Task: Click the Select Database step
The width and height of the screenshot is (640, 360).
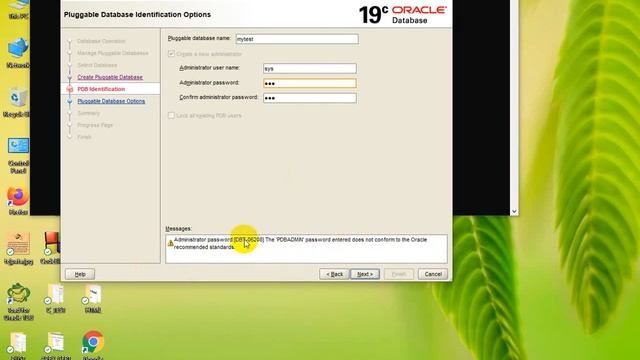Action: pyautogui.click(x=97, y=65)
